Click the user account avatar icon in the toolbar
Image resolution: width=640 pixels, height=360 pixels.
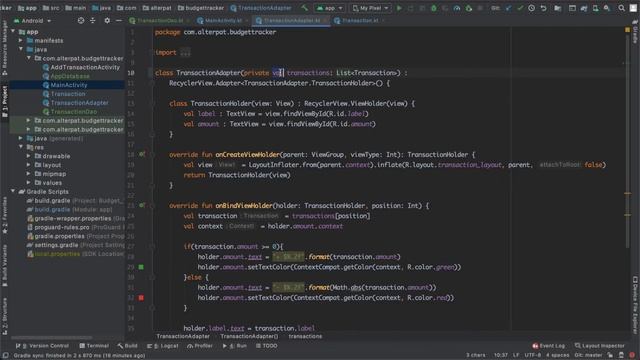point(633,8)
